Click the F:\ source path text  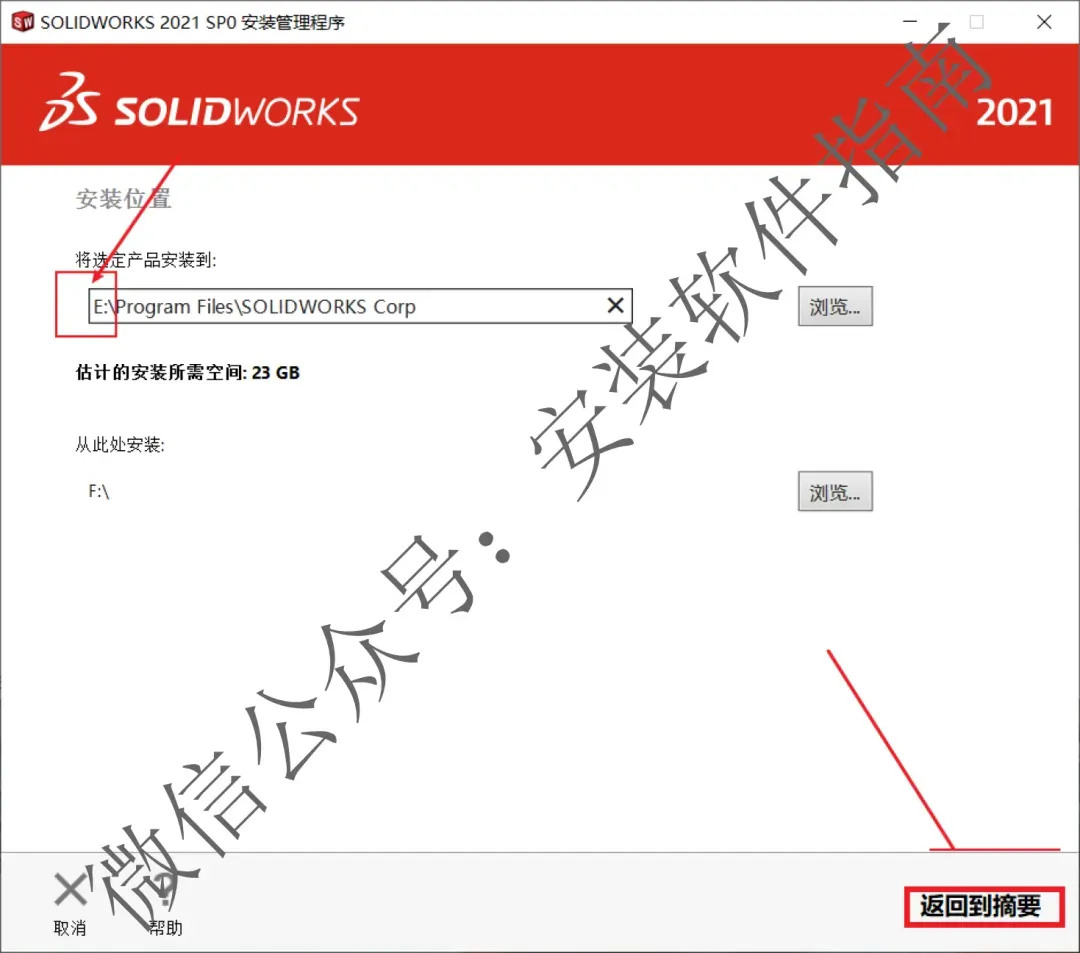tap(98, 491)
